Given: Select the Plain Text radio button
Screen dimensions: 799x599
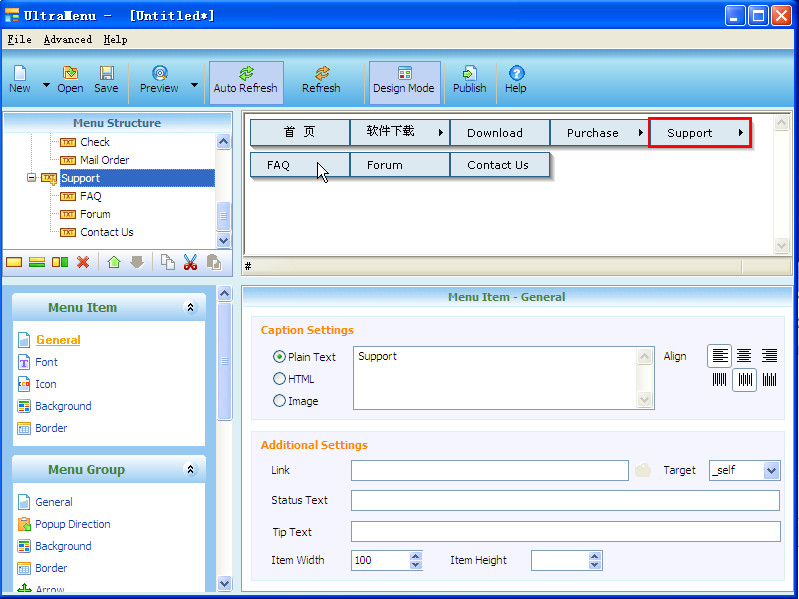Looking at the screenshot, I should point(279,357).
